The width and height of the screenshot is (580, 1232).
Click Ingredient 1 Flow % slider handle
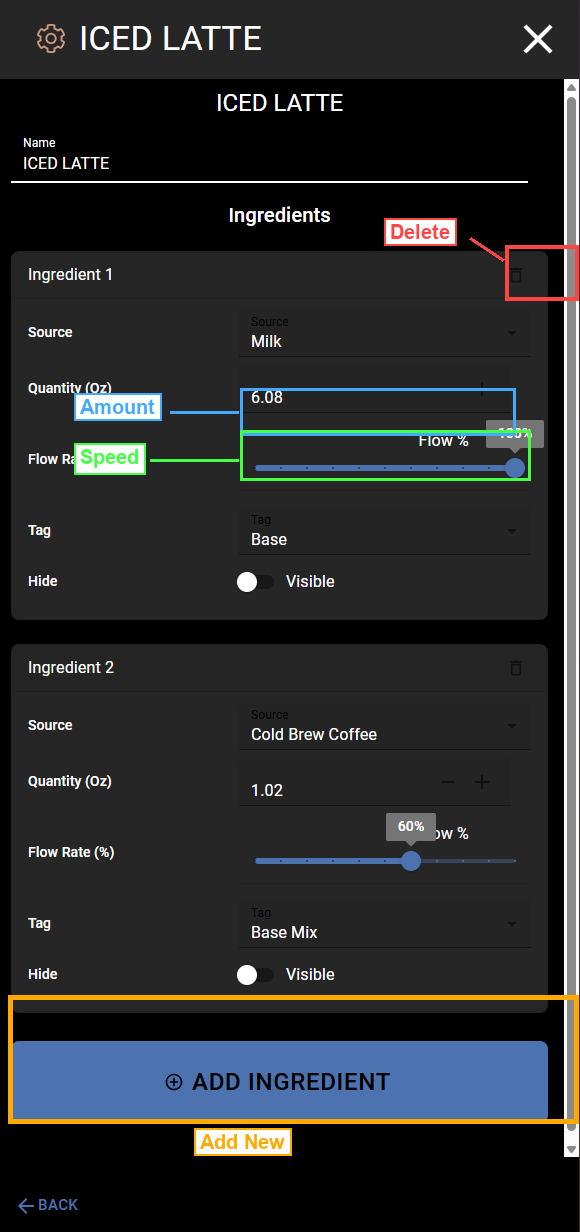[x=514, y=468]
